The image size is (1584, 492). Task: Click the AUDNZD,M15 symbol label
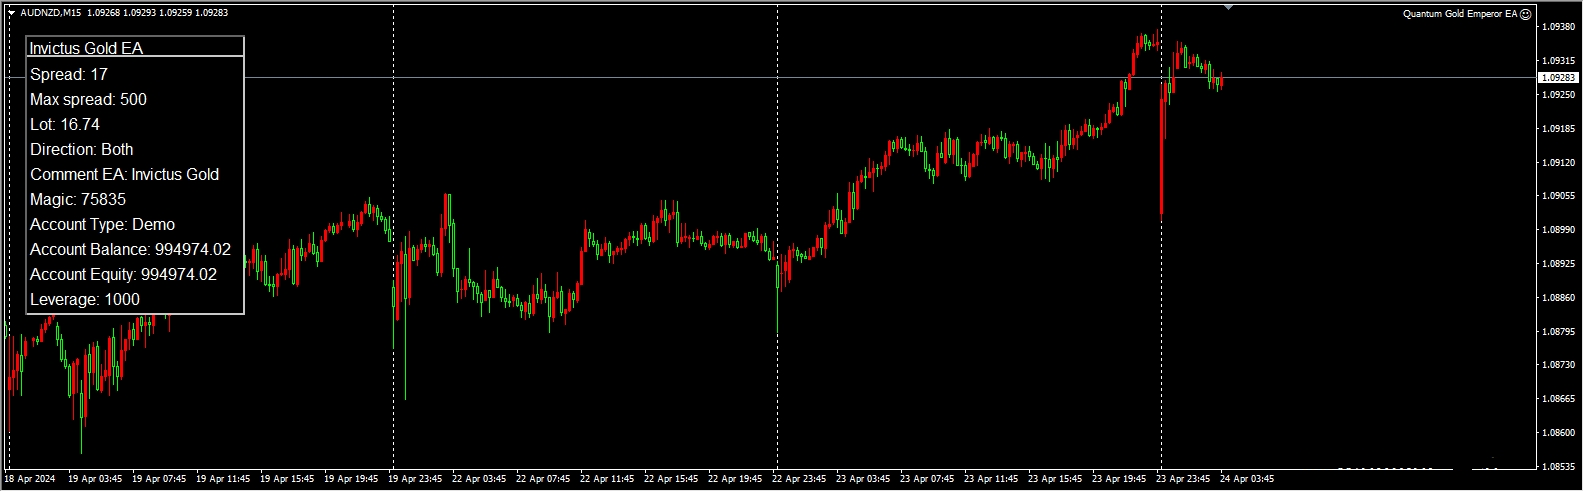click(51, 13)
